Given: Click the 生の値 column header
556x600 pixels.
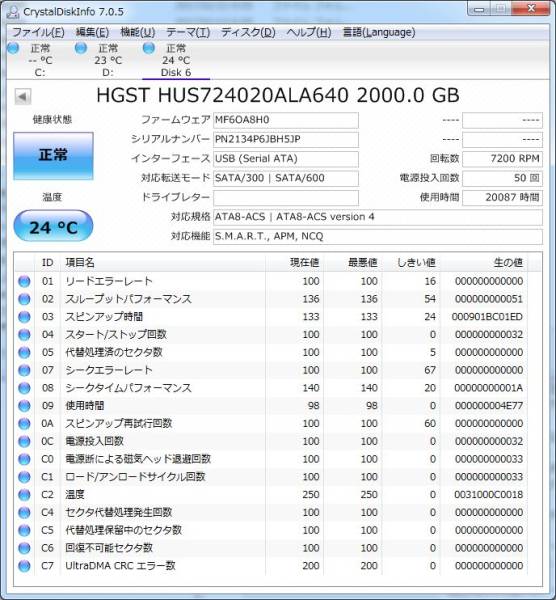Looking at the screenshot, I should tap(484, 263).
